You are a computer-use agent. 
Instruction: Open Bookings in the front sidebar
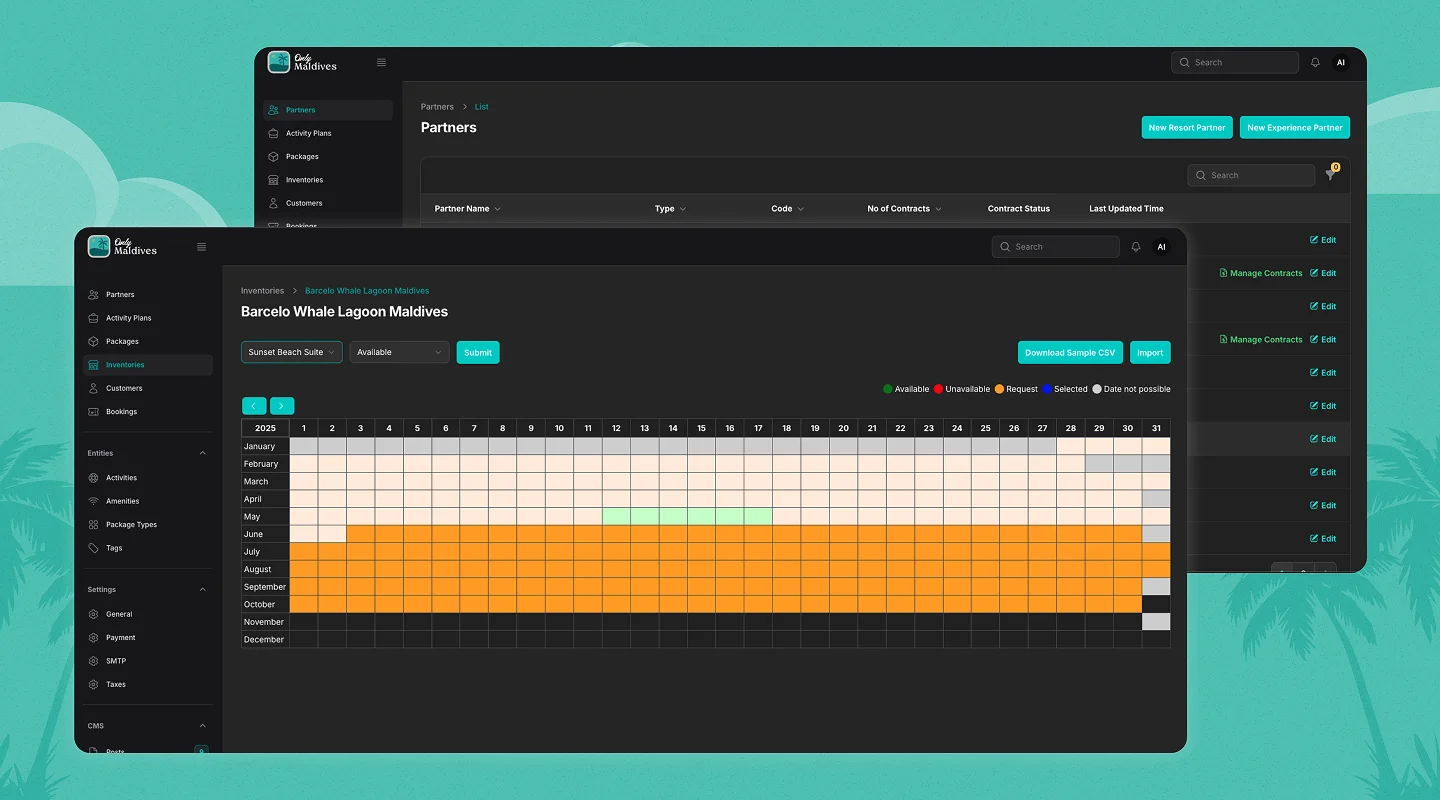pos(121,412)
